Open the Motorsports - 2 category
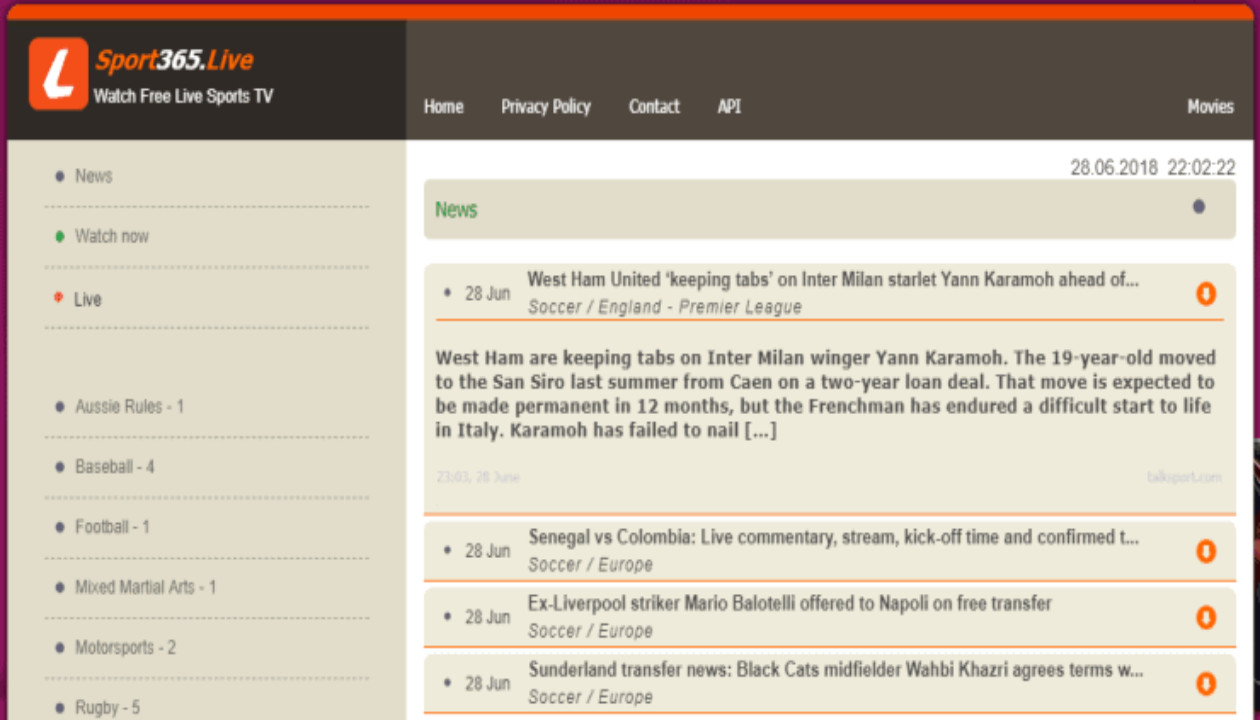The image size is (1260, 720). (x=125, y=647)
